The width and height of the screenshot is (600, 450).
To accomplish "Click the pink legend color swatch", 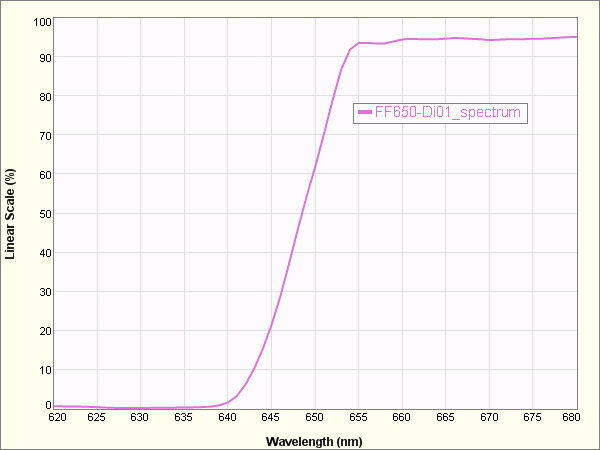I will tap(365, 113).
